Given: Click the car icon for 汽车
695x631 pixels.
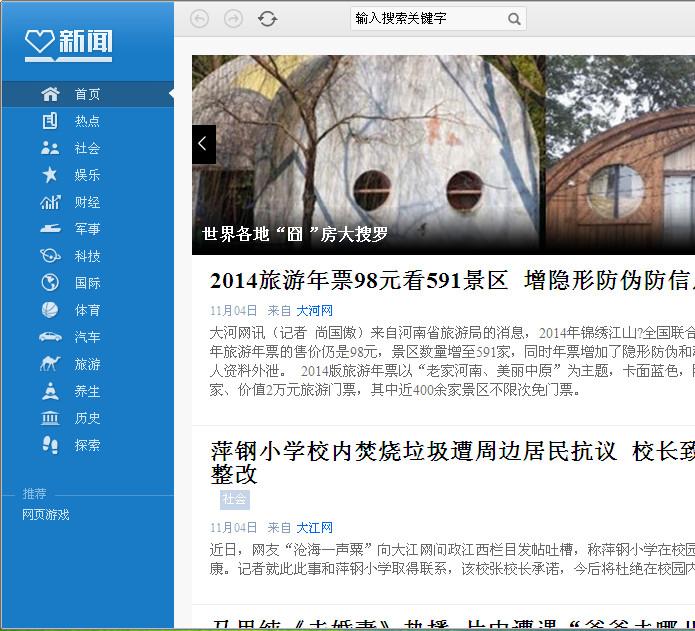Looking at the screenshot, I should [50, 337].
